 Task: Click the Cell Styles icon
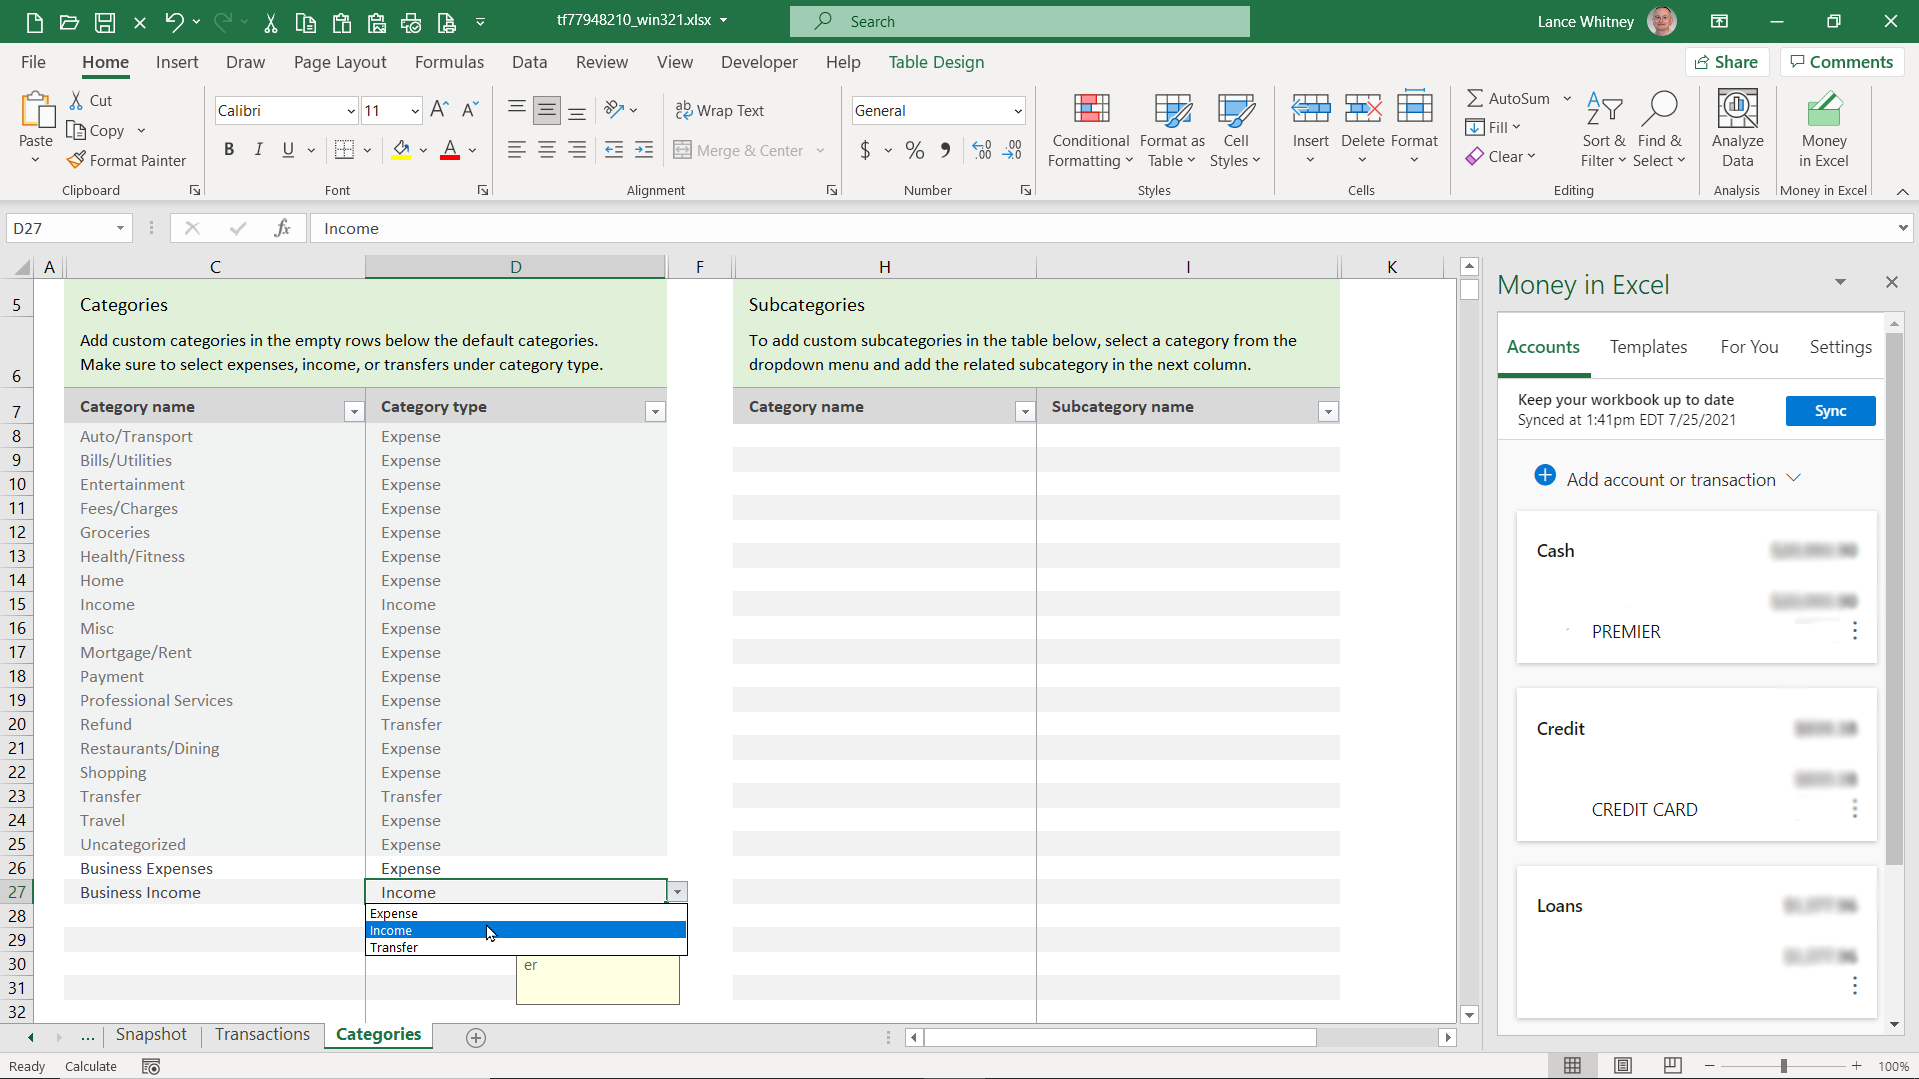(1235, 108)
